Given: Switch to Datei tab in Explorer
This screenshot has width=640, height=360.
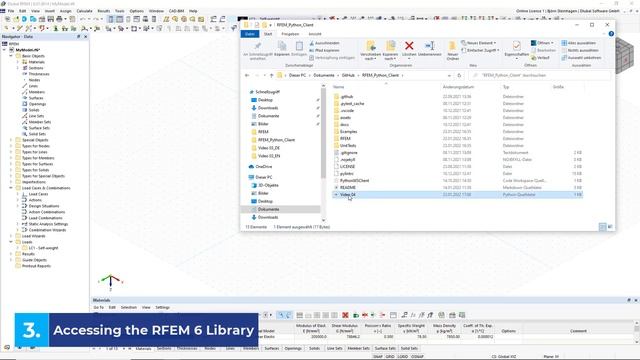Looking at the screenshot, I should [250, 34].
